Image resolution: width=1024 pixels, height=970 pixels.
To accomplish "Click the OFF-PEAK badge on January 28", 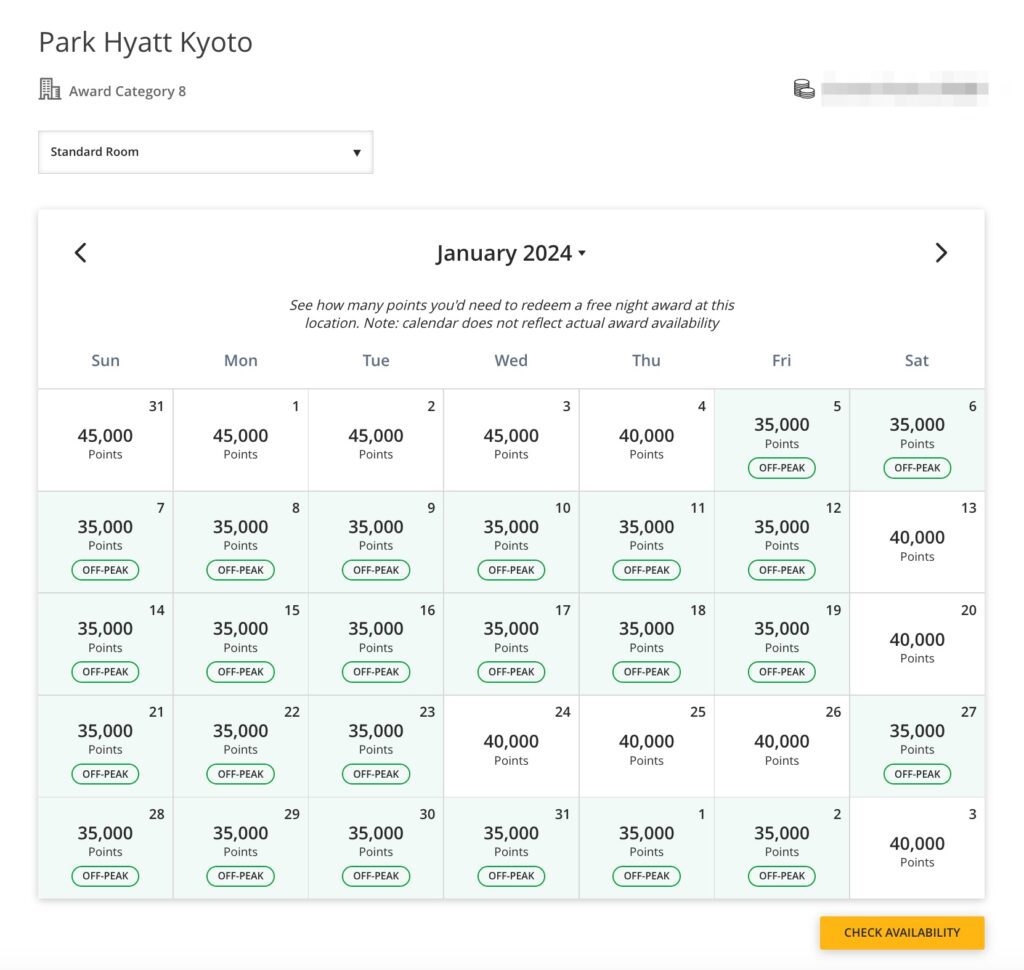I will click(x=105, y=876).
